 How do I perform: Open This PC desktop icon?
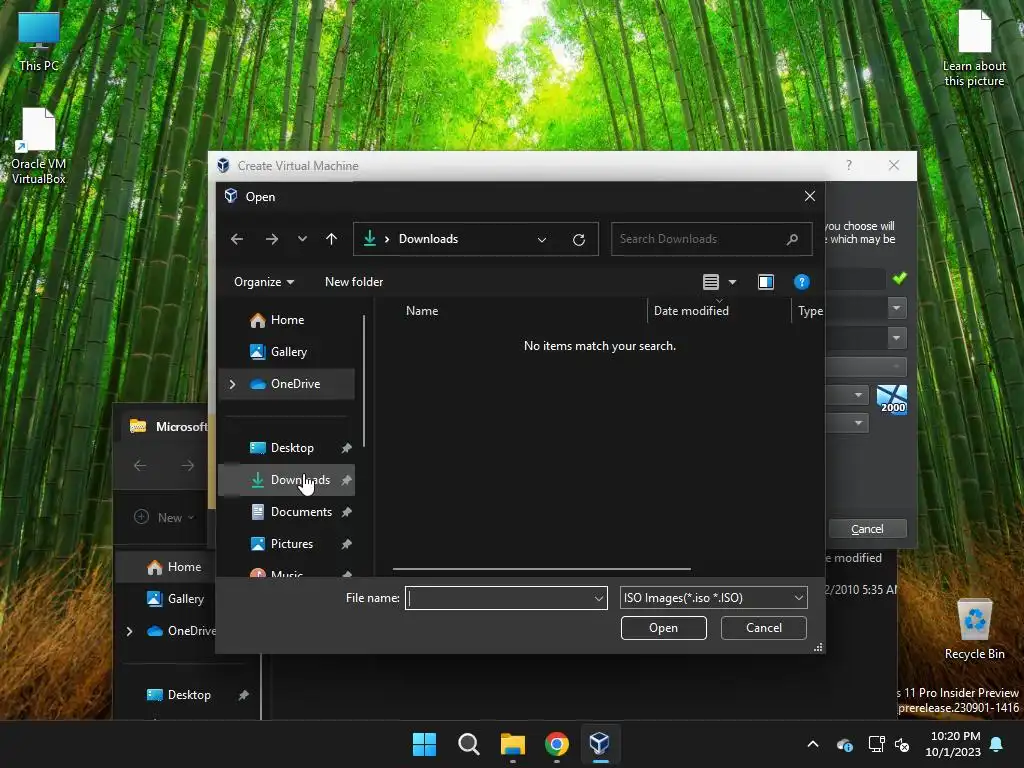pyautogui.click(x=39, y=41)
